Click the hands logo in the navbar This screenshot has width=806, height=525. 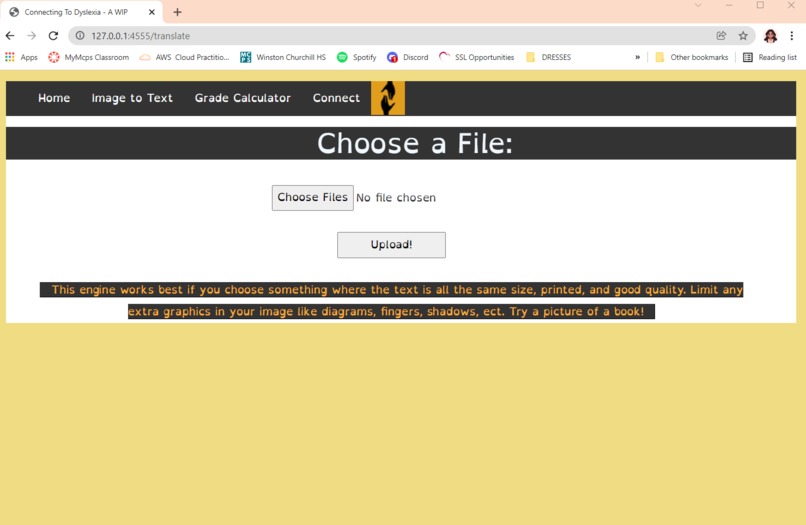pos(388,98)
